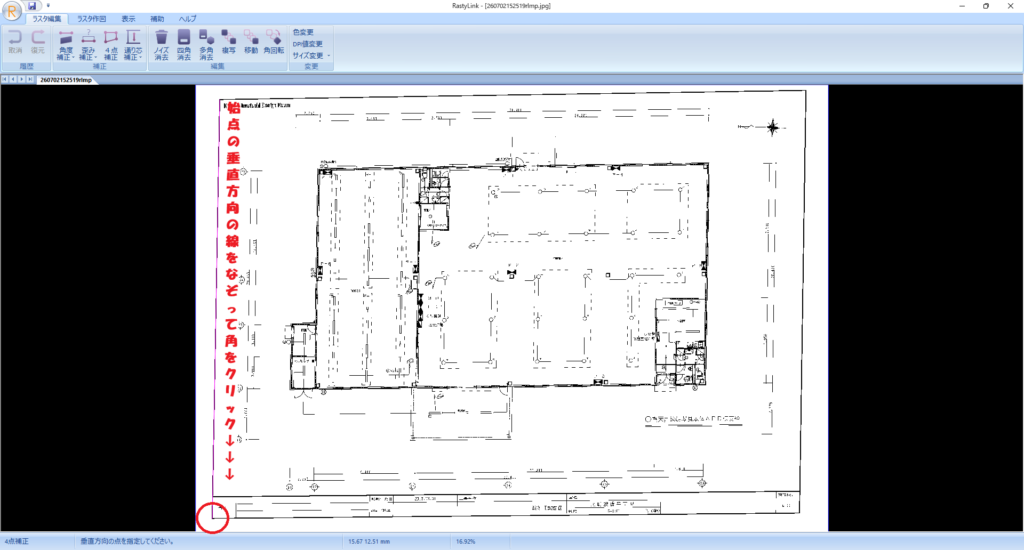Minimize the RastyLink window
Viewport: 1024px width, 550px height.
pyautogui.click(x=962, y=6)
